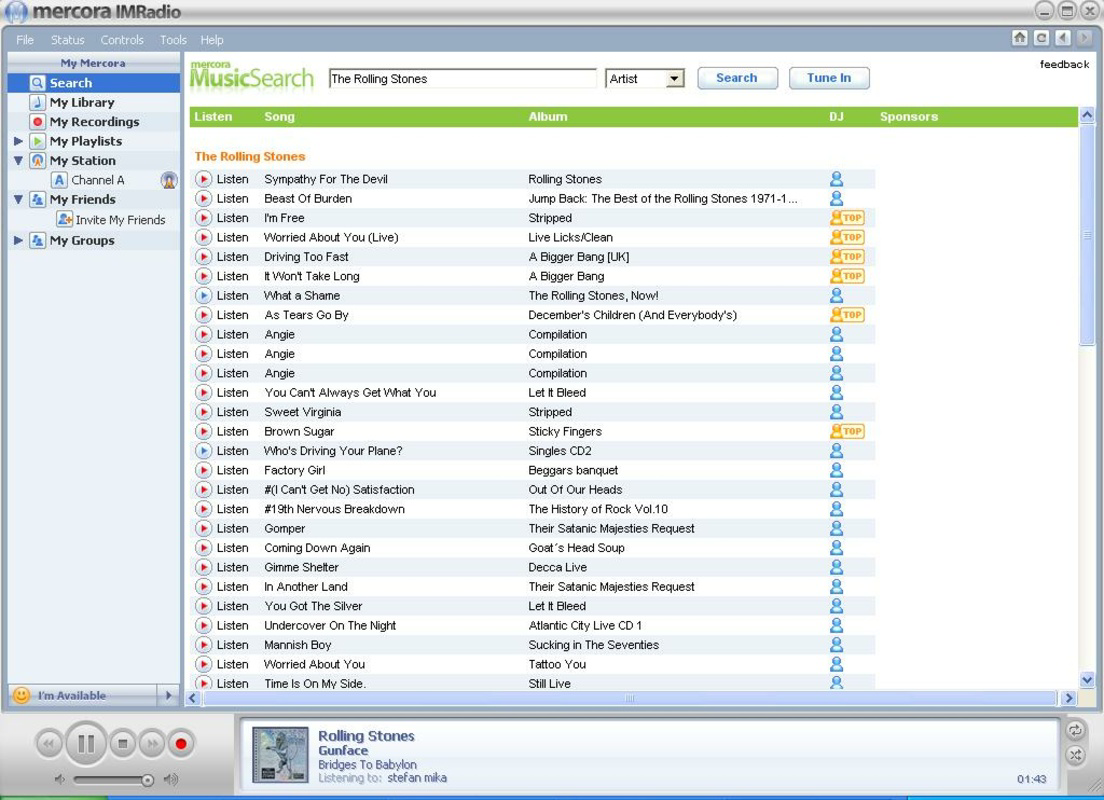This screenshot has width=1104, height=800.
Task: Click stefan mika in now playing panel
Action: tap(417, 778)
